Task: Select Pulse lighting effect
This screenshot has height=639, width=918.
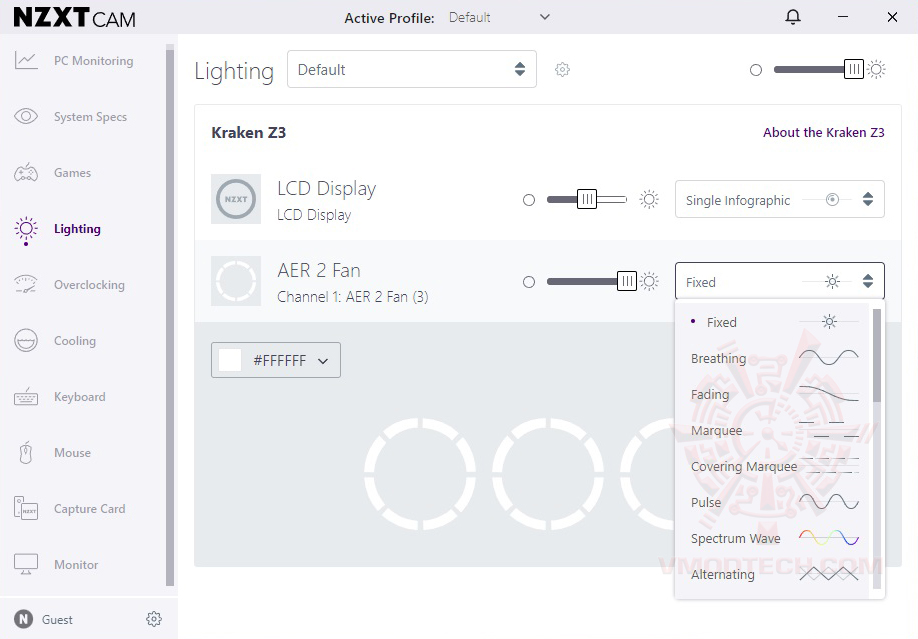Action: coord(774,502)
